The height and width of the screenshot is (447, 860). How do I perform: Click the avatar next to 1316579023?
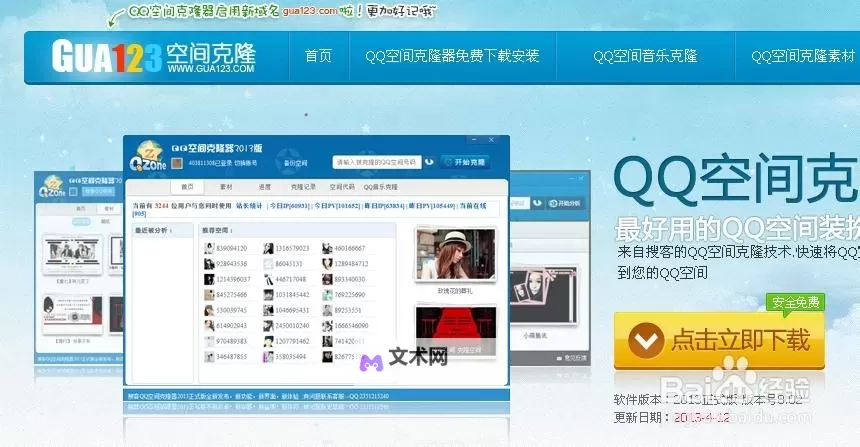pyautogui.click(x=268, y=248)
